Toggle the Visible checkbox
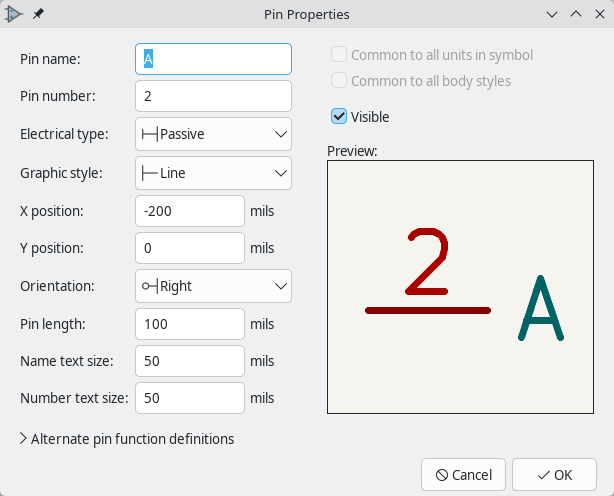This screenshot has width=614, height=496. pyautogui.click(x=340, y=117)
